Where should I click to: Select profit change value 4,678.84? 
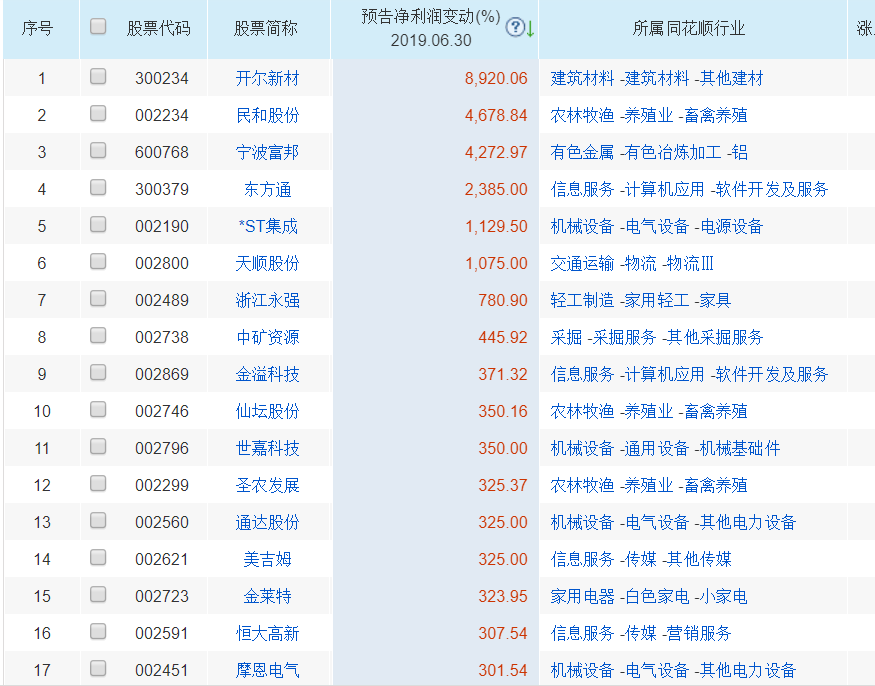coord(496,115)
